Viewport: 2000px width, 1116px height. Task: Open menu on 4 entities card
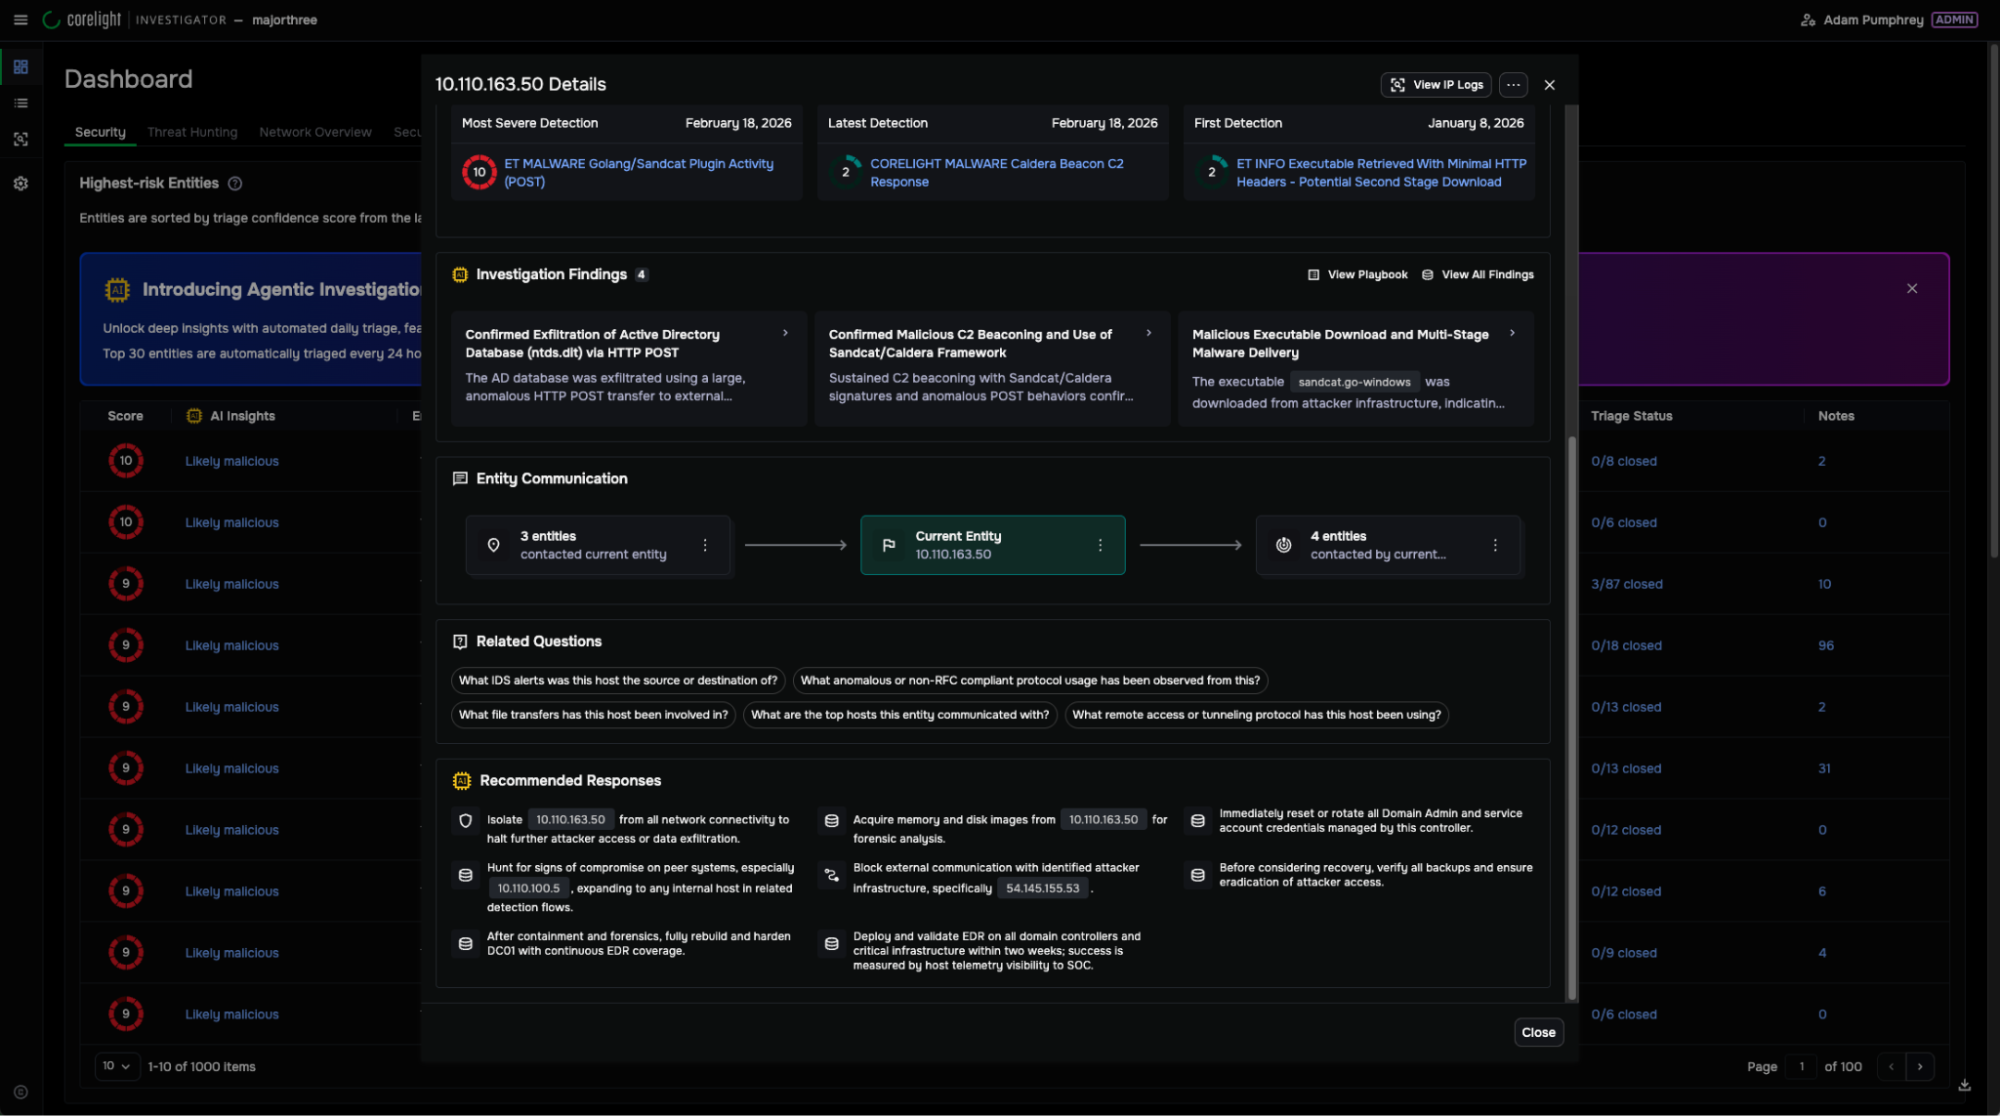coord(1495,545)
